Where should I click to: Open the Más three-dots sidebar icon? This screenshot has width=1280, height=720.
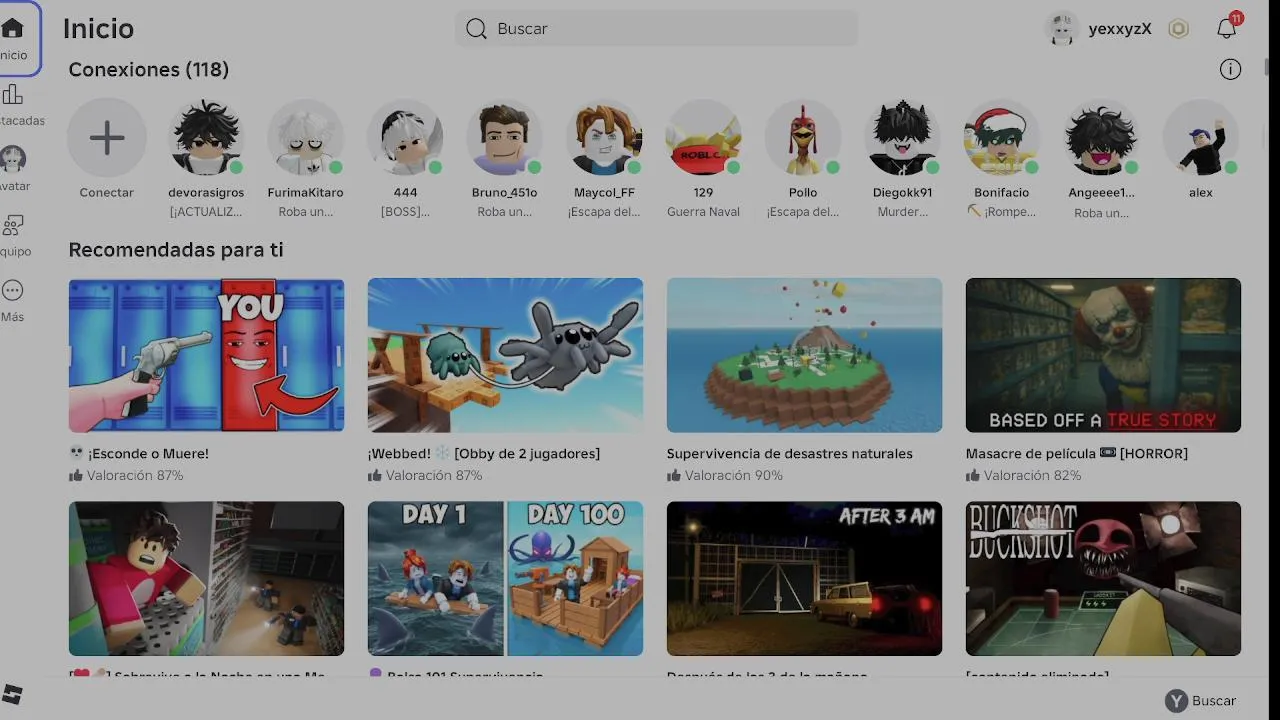[x=12, y=291]
